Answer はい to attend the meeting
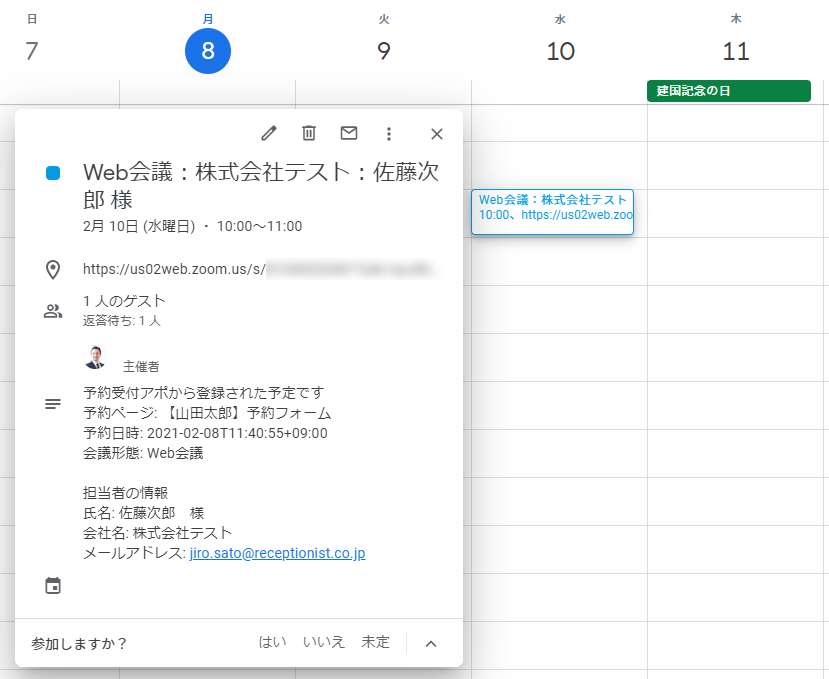This screenshot has width=829, height=679. tap(272, 643)
